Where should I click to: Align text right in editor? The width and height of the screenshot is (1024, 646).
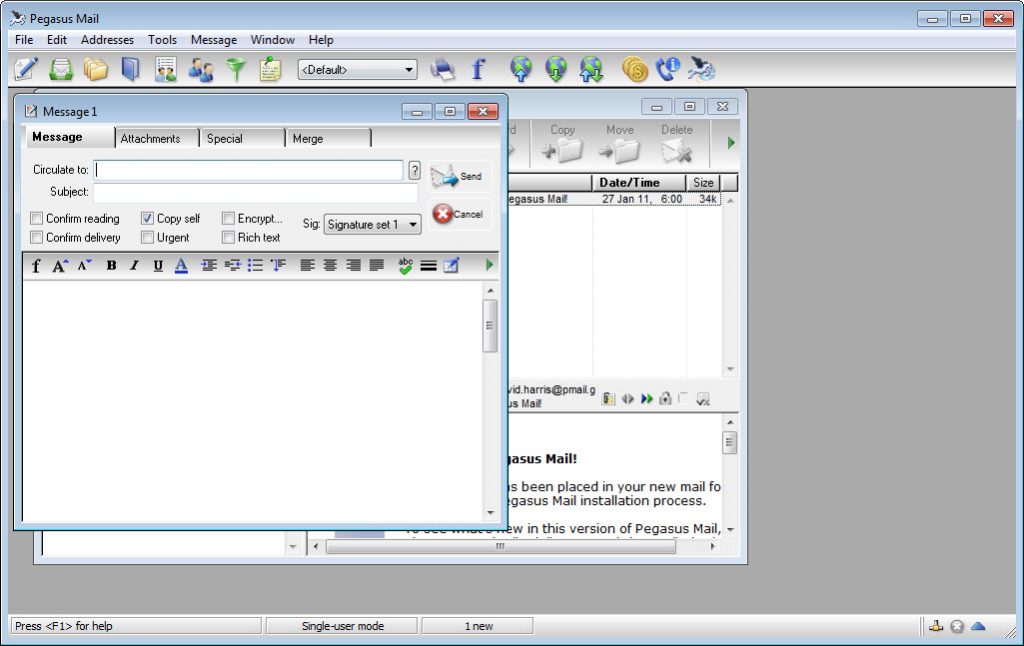click(353, 265)
